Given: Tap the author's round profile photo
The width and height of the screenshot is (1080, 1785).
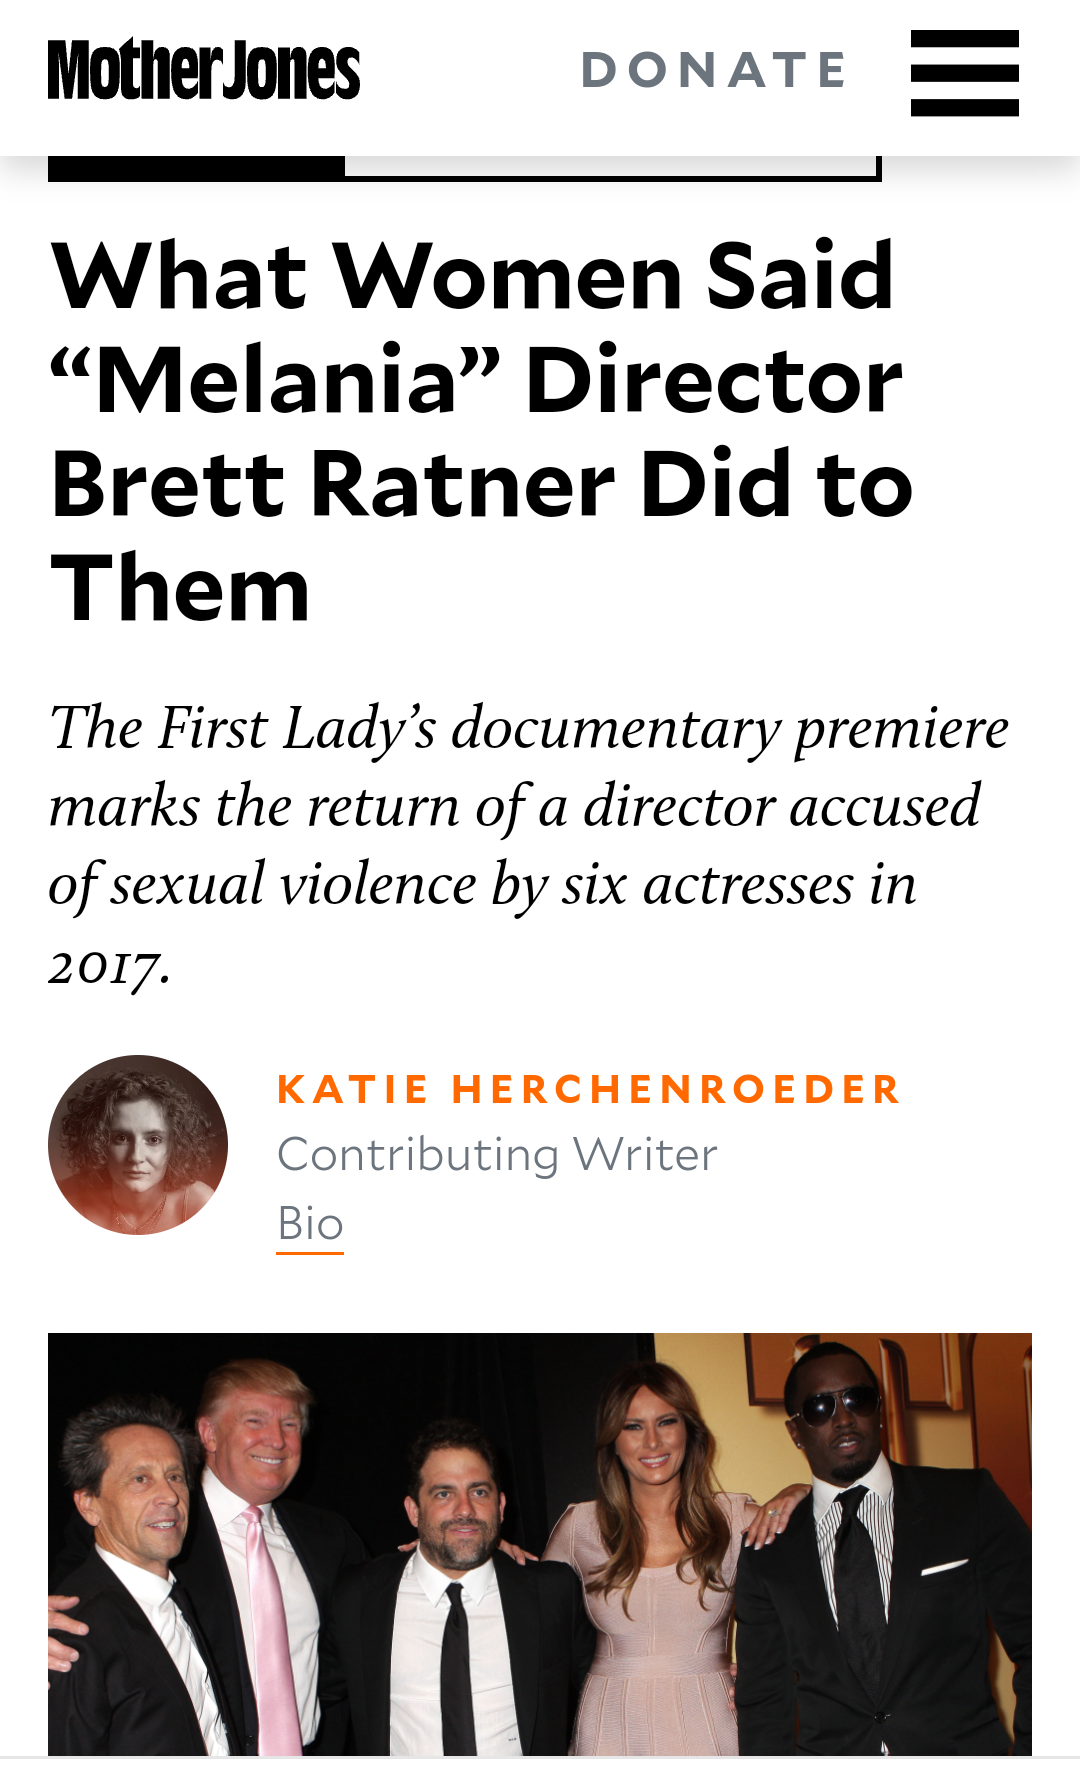Looking at the screenshot, I should pyautogui.click(x=138, y=1144).
